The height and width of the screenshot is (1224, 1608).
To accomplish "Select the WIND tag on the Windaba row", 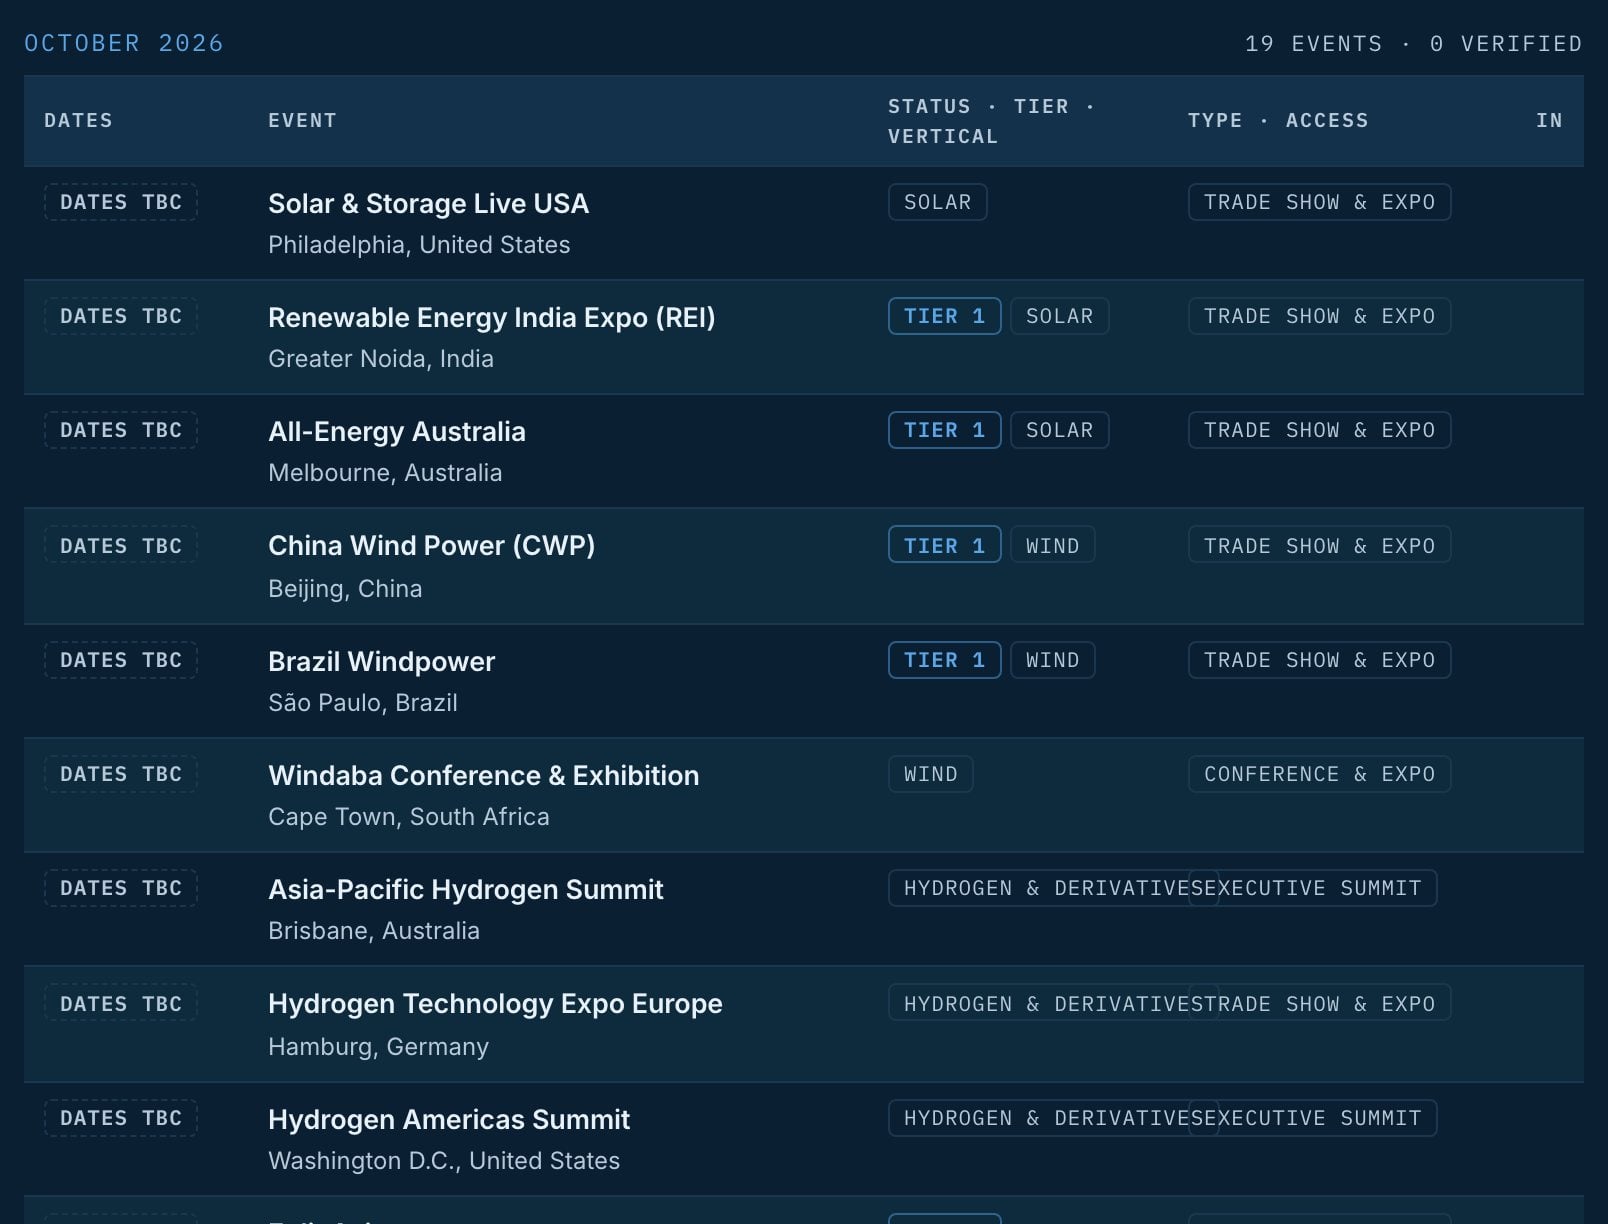I will click(930, 774).
